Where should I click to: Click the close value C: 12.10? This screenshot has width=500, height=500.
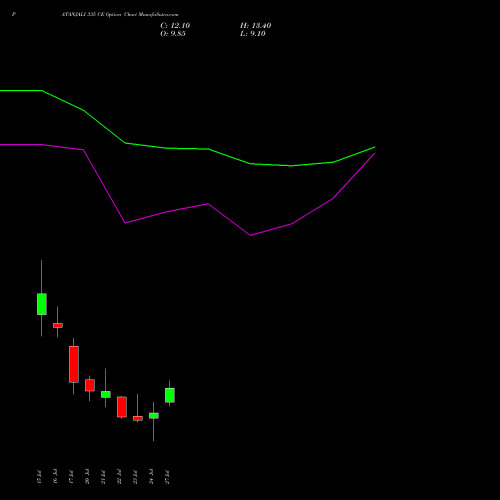(175, 26)
